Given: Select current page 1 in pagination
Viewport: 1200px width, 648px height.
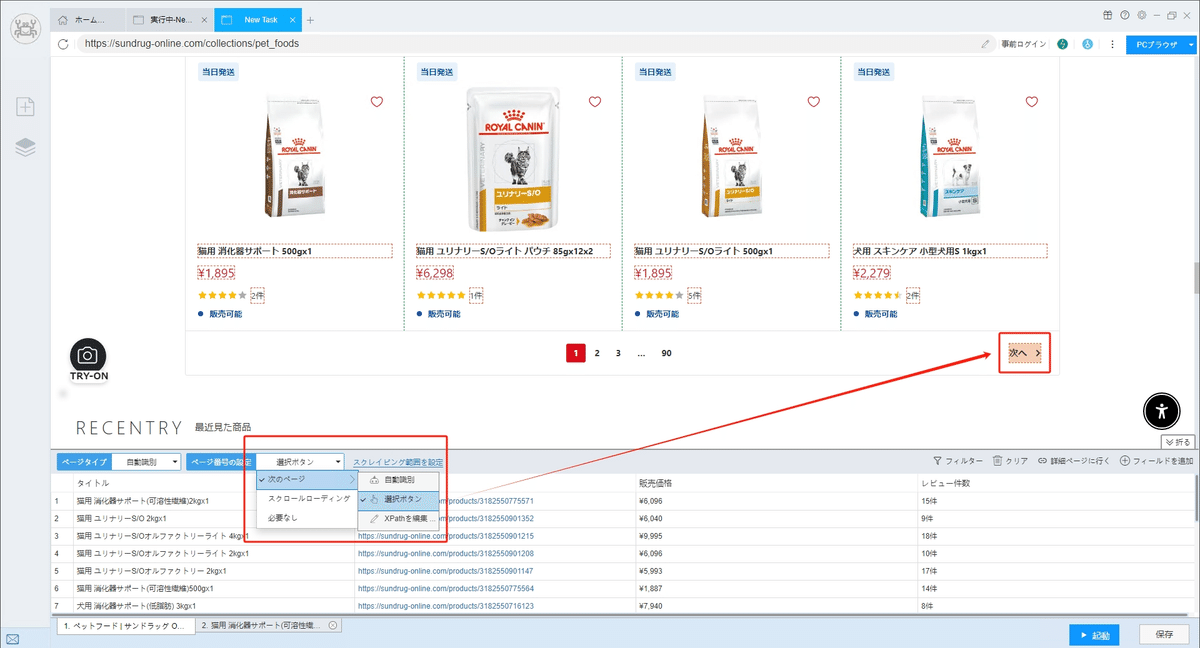Looking at the screenshot, I should tap(576, 353).
